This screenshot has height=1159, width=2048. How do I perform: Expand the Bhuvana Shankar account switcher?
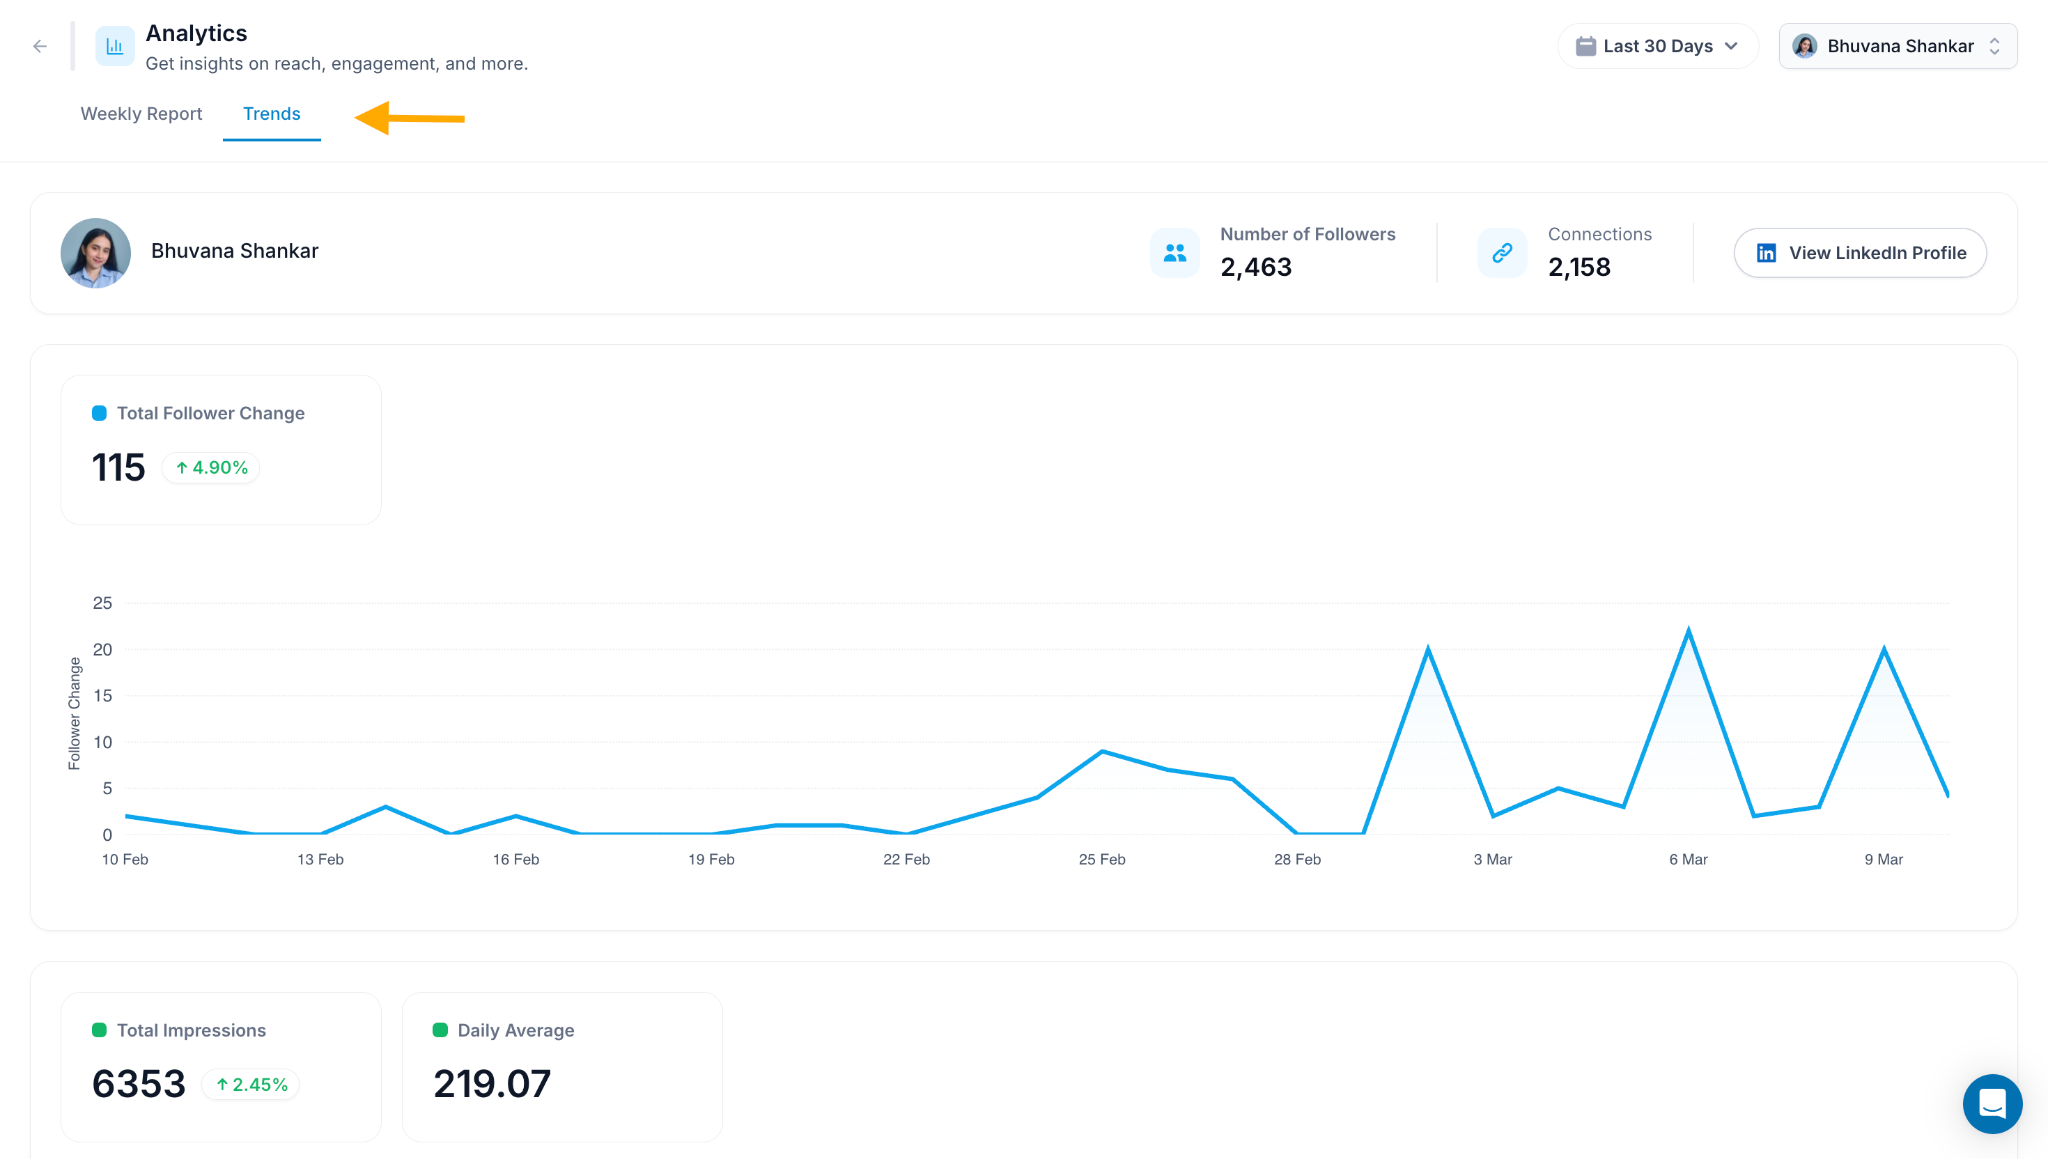point(1898,46)
